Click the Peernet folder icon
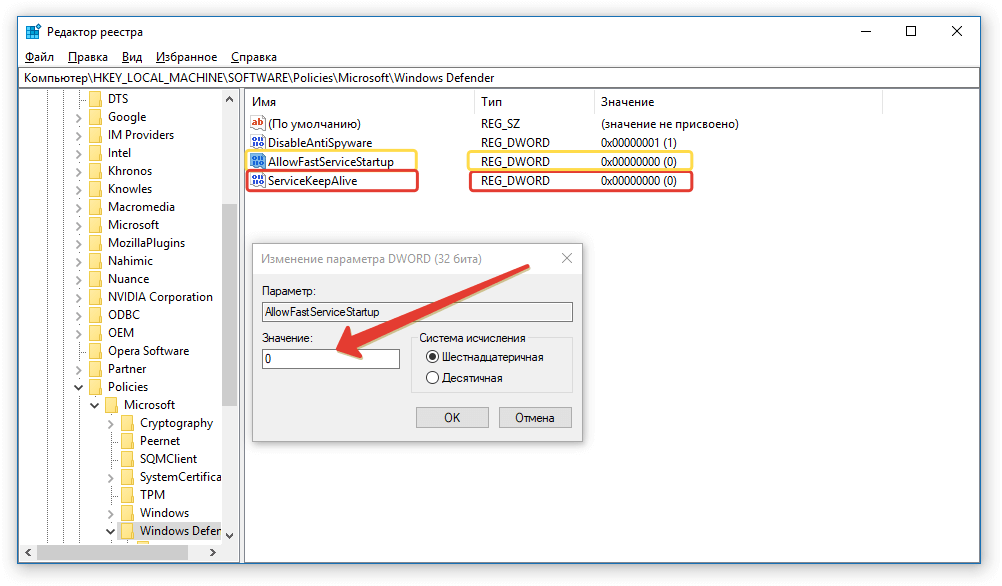The image size is (1002, 586). click(127, 440)
